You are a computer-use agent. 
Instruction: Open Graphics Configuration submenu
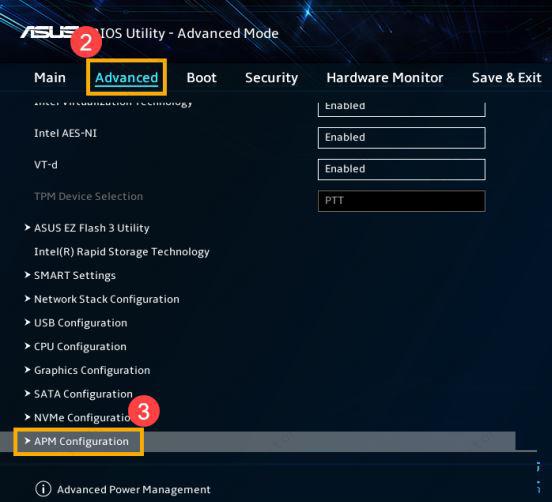coord(92,370)
